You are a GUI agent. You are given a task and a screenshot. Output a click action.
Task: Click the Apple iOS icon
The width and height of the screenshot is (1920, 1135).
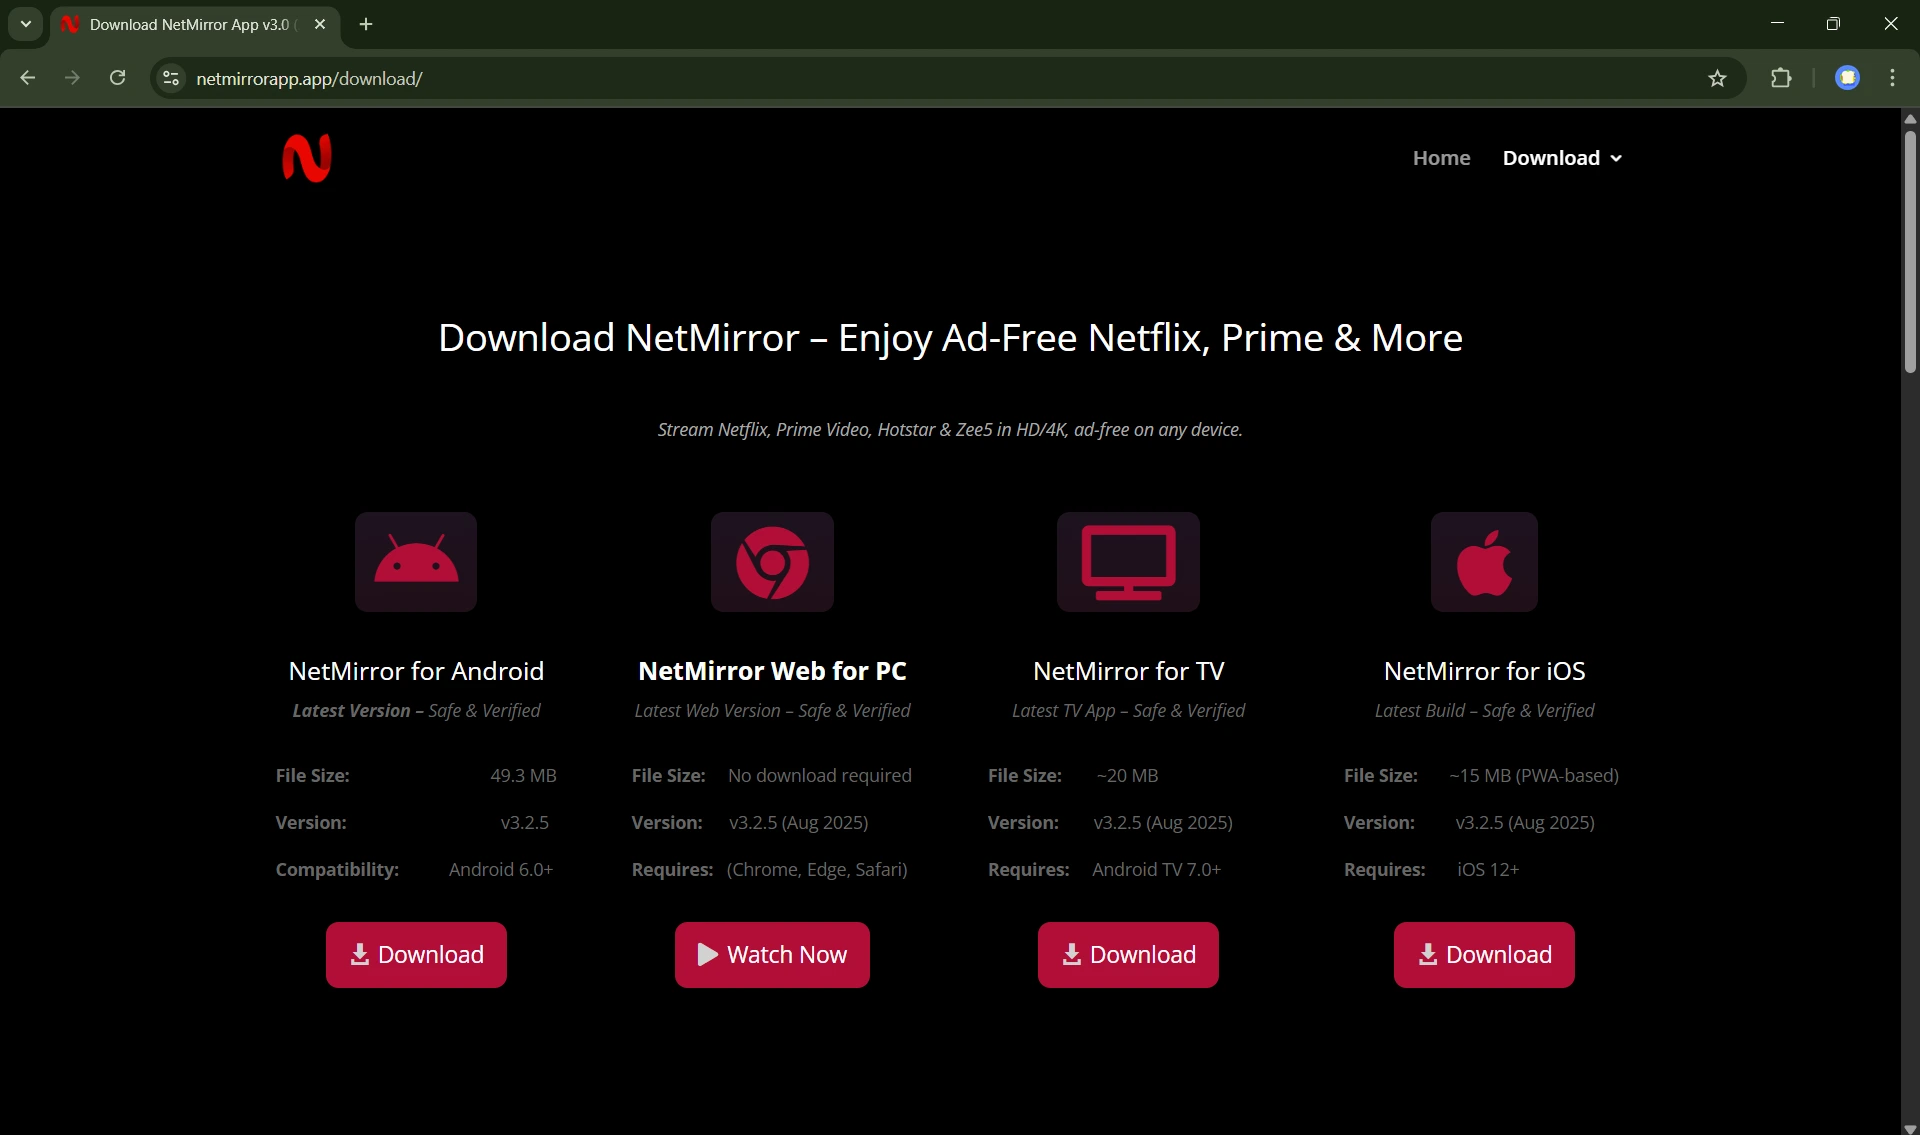[x=1484, y=562]
